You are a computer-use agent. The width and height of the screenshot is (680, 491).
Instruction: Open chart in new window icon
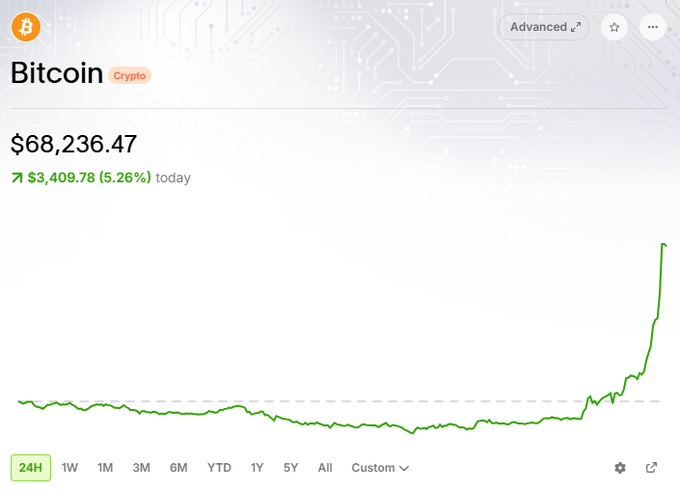point(651,468)
